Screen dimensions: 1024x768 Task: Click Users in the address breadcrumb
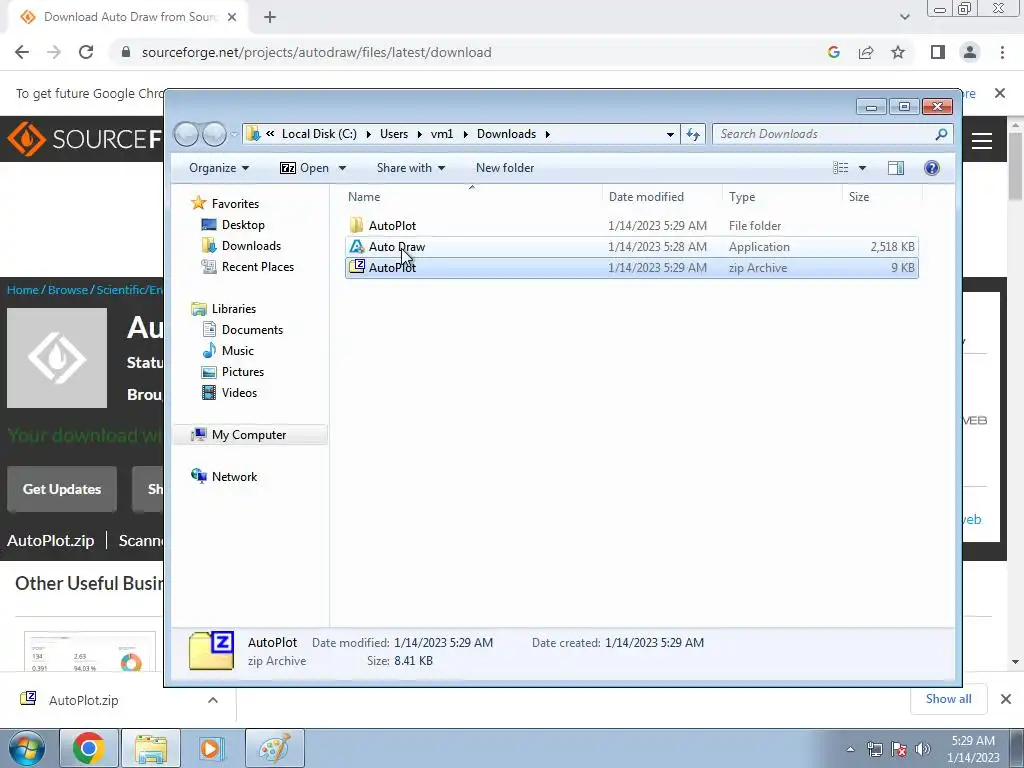coord(394,134)
